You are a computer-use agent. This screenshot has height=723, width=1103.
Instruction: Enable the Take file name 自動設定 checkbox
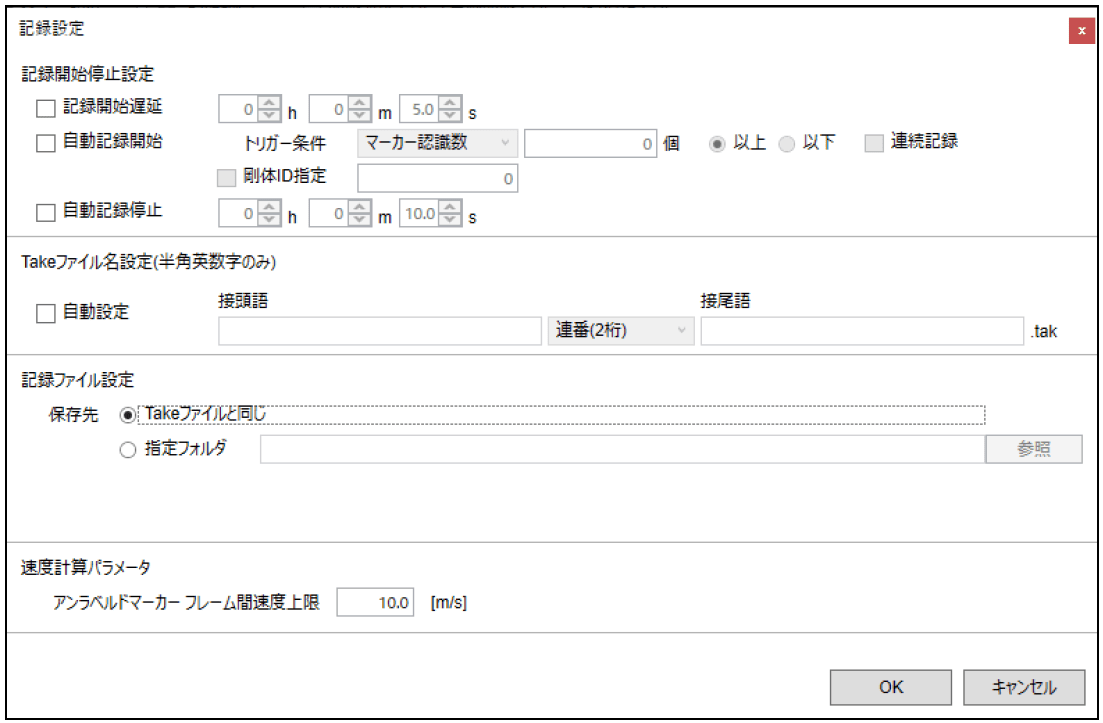pyautogui.click(x=46, y=313)
